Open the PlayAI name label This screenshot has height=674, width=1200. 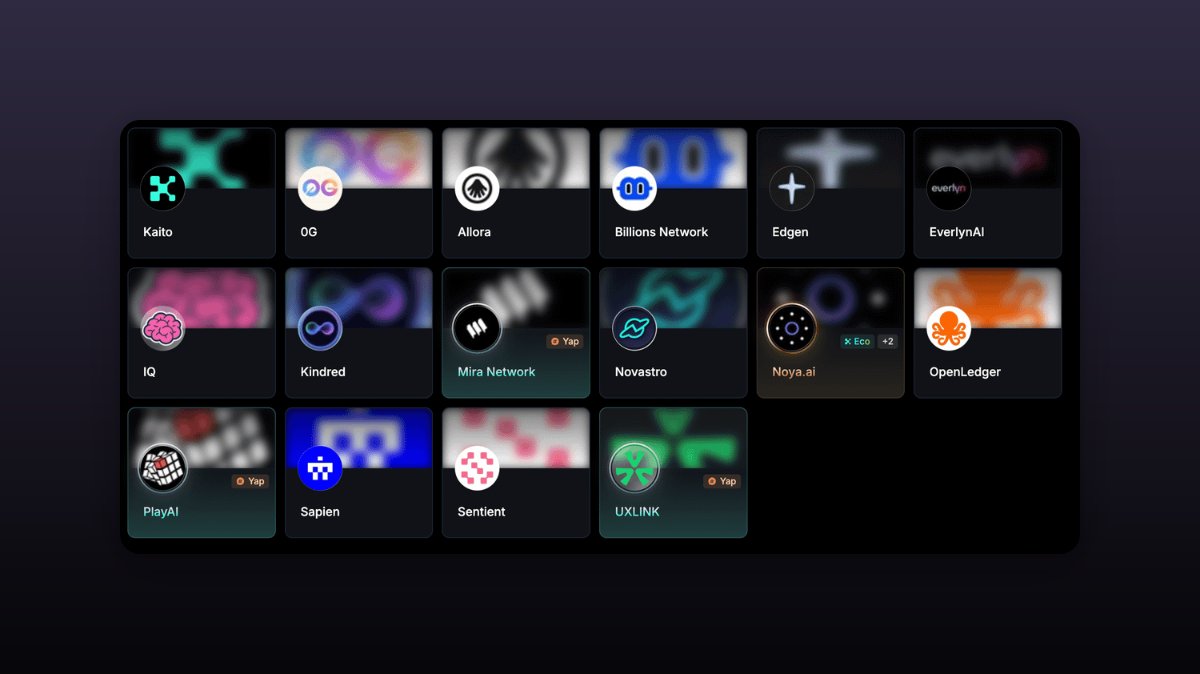pos(161,512)
